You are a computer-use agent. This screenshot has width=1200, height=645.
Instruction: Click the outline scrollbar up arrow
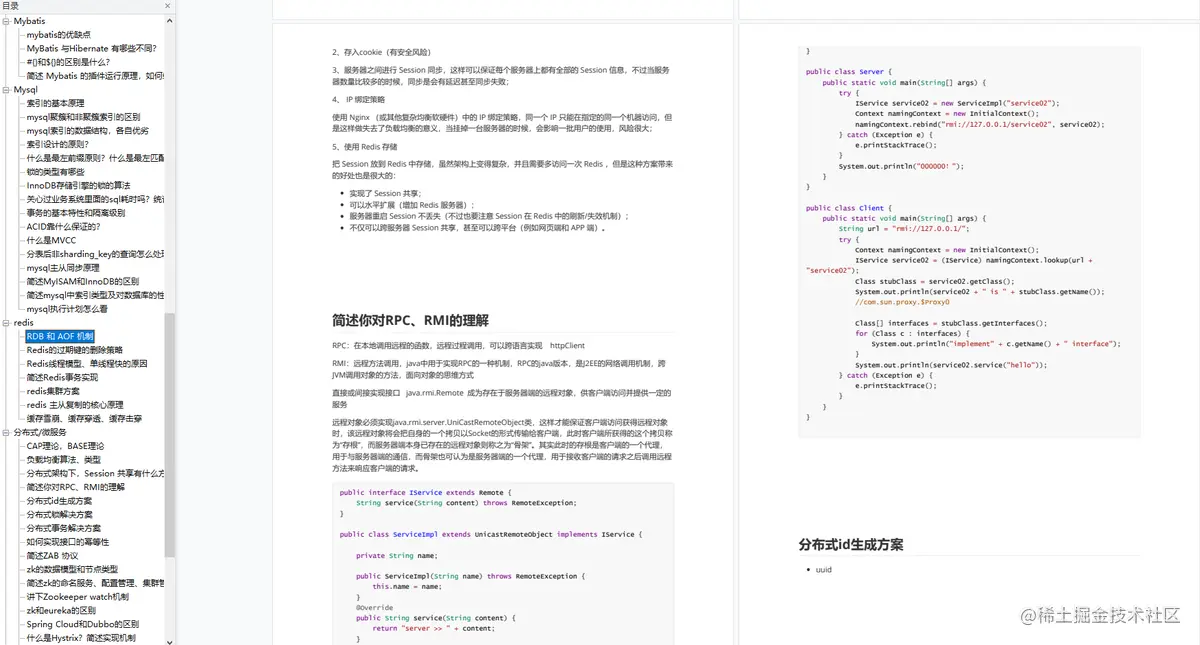169,19
